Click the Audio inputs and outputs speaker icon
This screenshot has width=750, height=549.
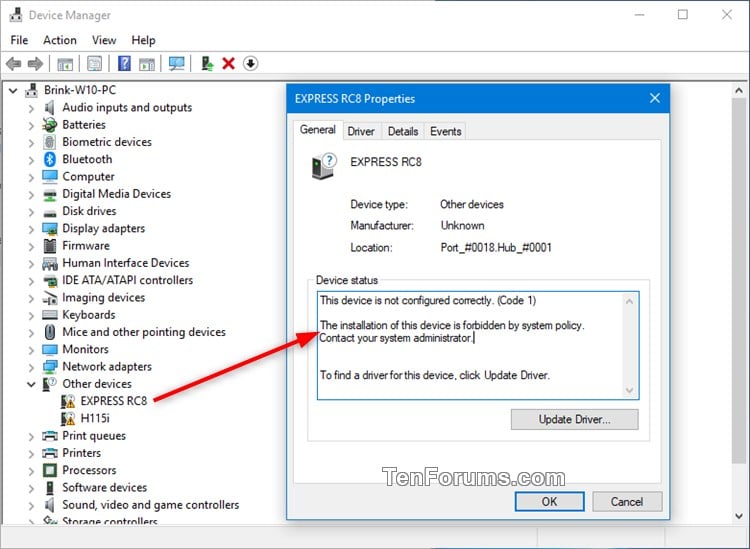(50, 108)
